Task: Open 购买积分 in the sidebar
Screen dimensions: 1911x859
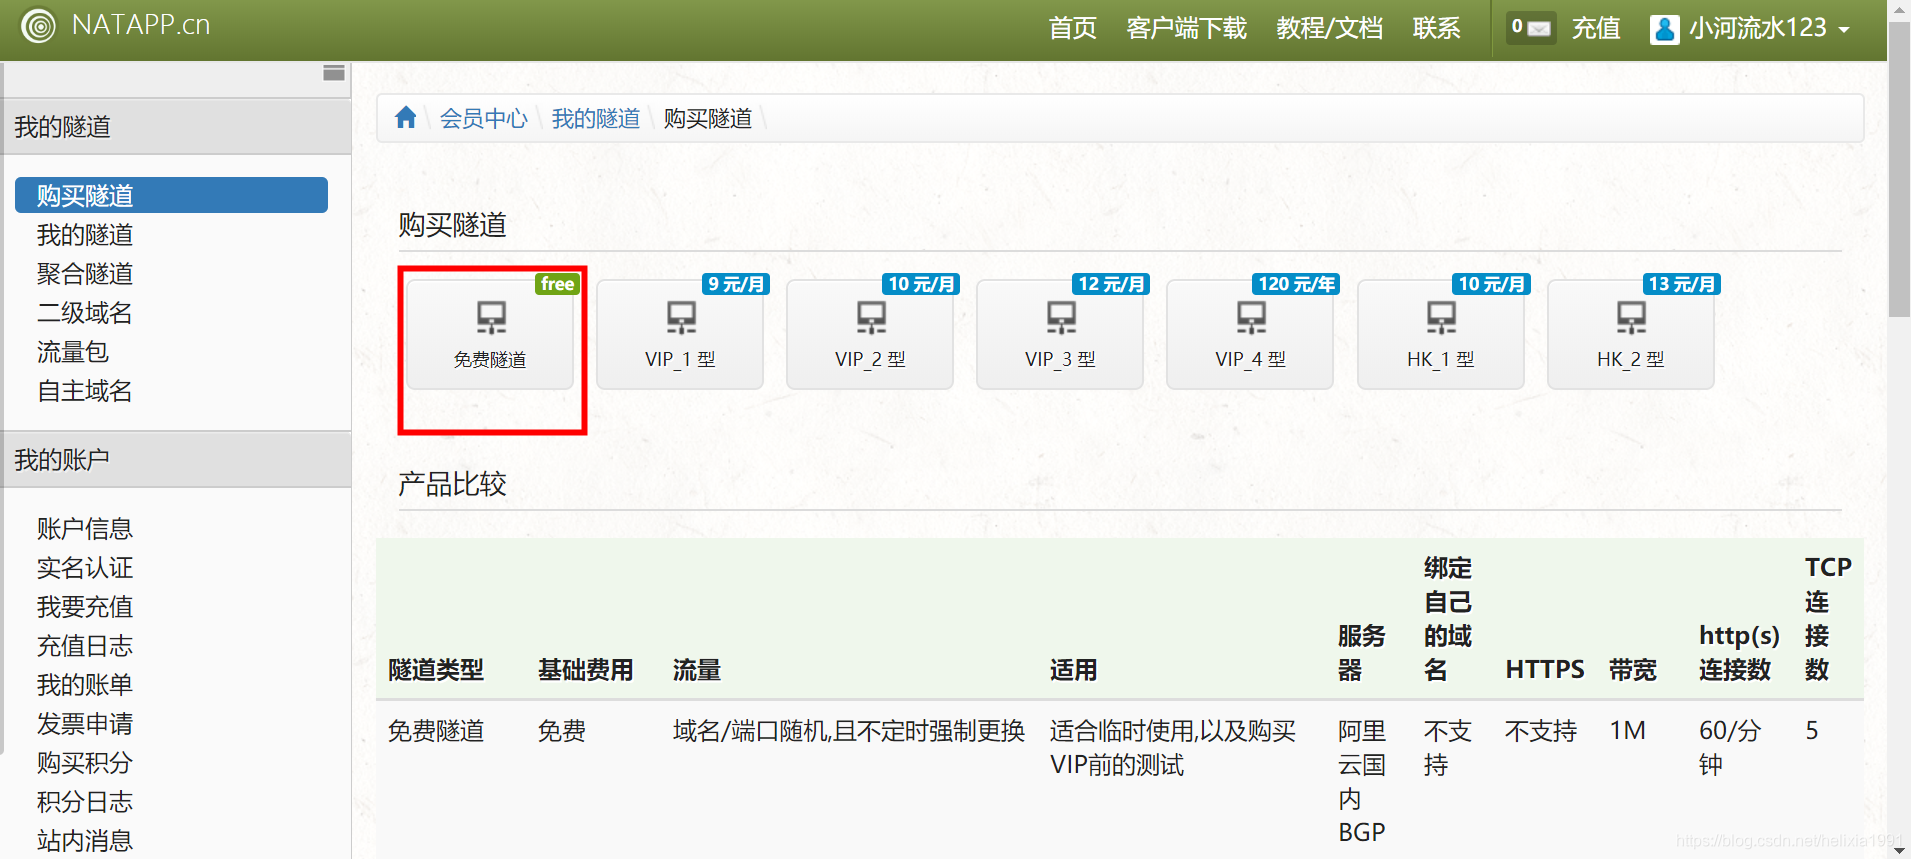Action: click(85, 763)
